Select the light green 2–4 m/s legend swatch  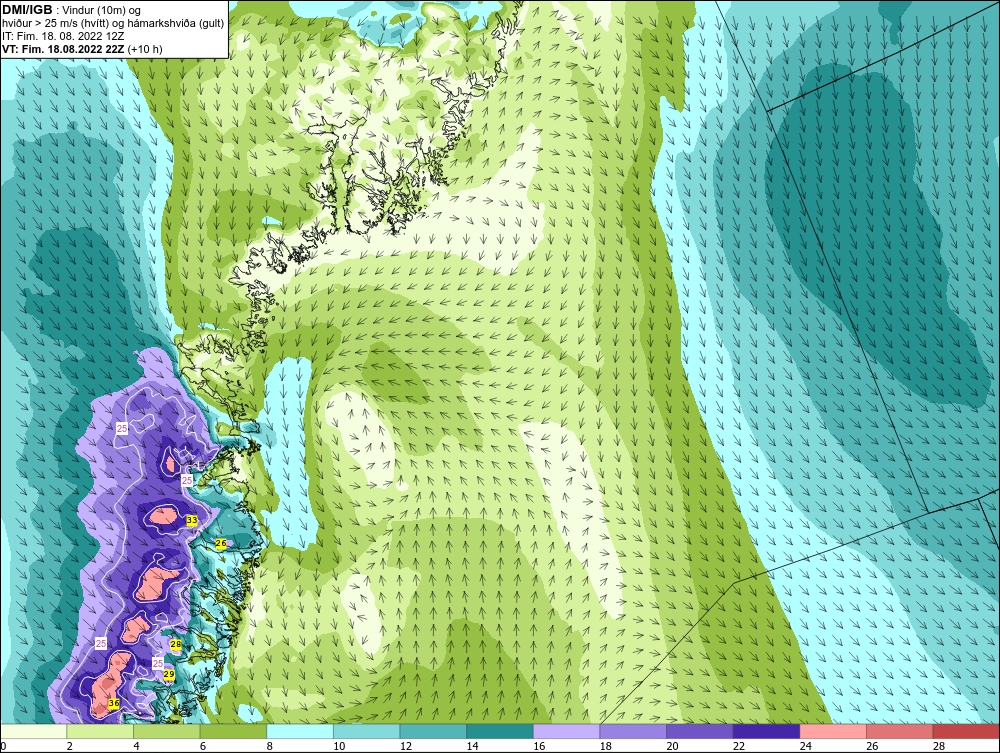(100, 731)
